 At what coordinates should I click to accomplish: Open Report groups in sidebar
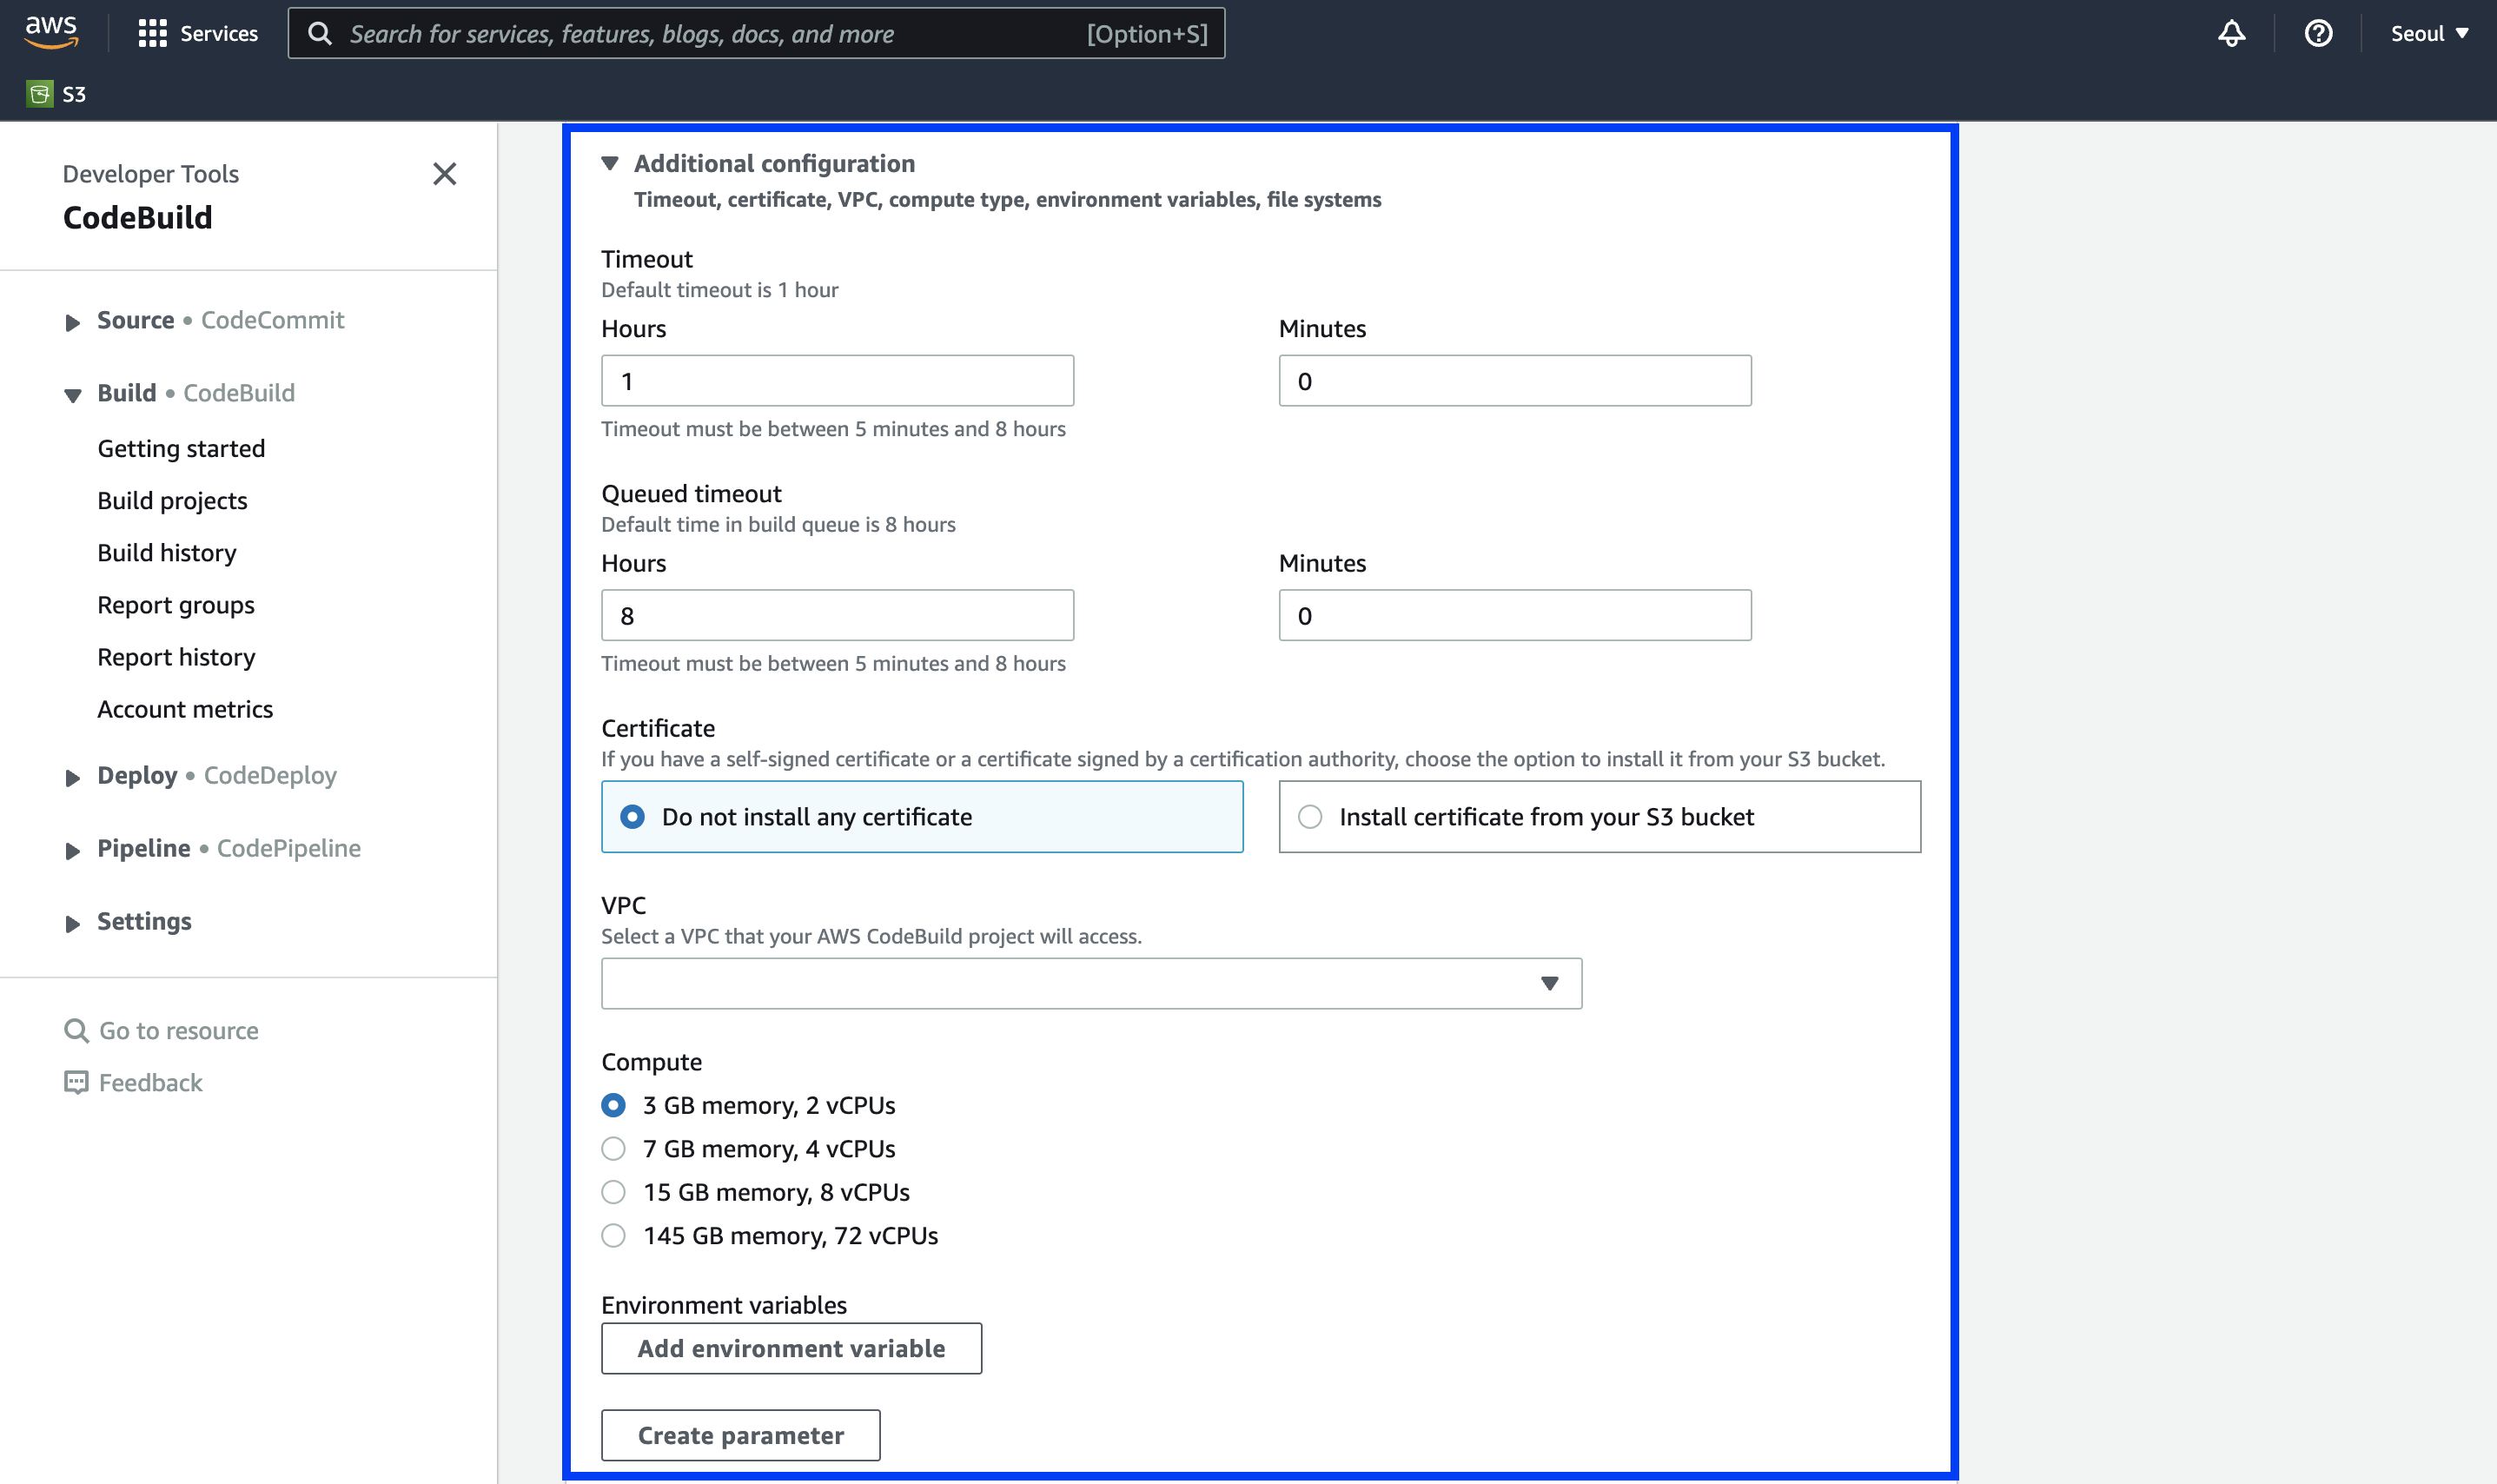point(176,605)
